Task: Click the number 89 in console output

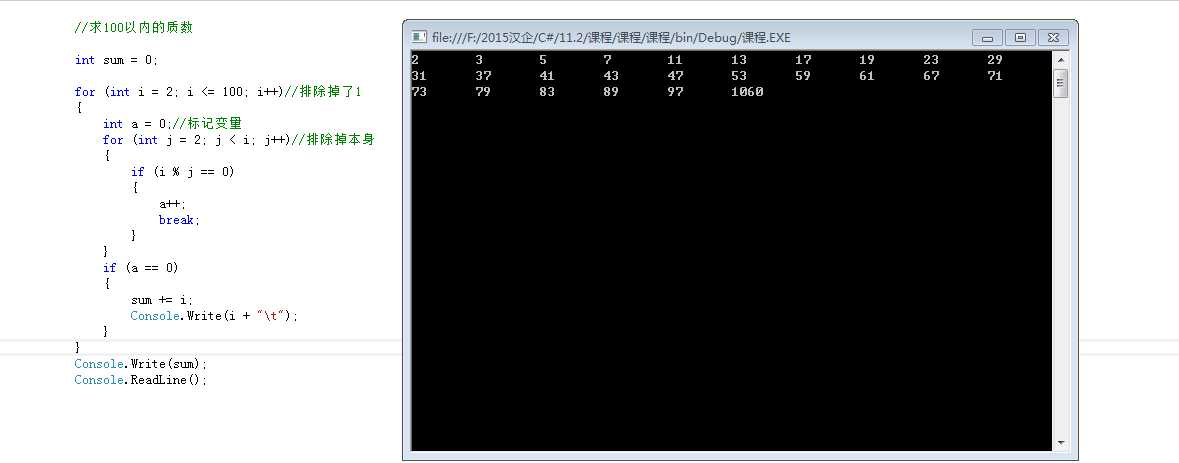Action: click(x=611, y=92)
